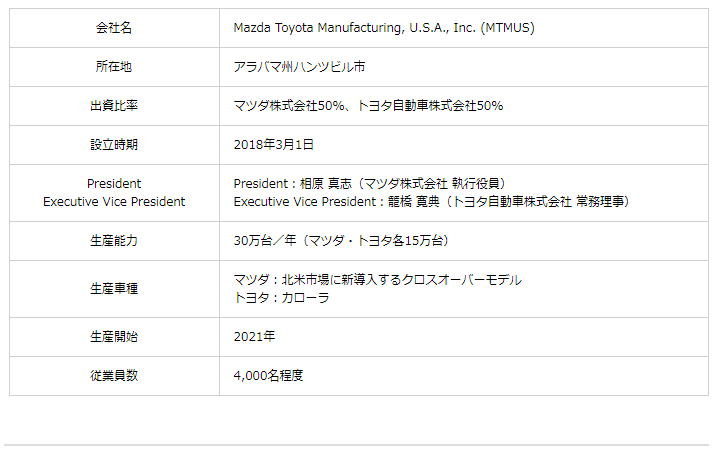723x454 pixels.
Task: Select the マツダ株式会社50% investment ratio text
Action: tap(289, 105)
